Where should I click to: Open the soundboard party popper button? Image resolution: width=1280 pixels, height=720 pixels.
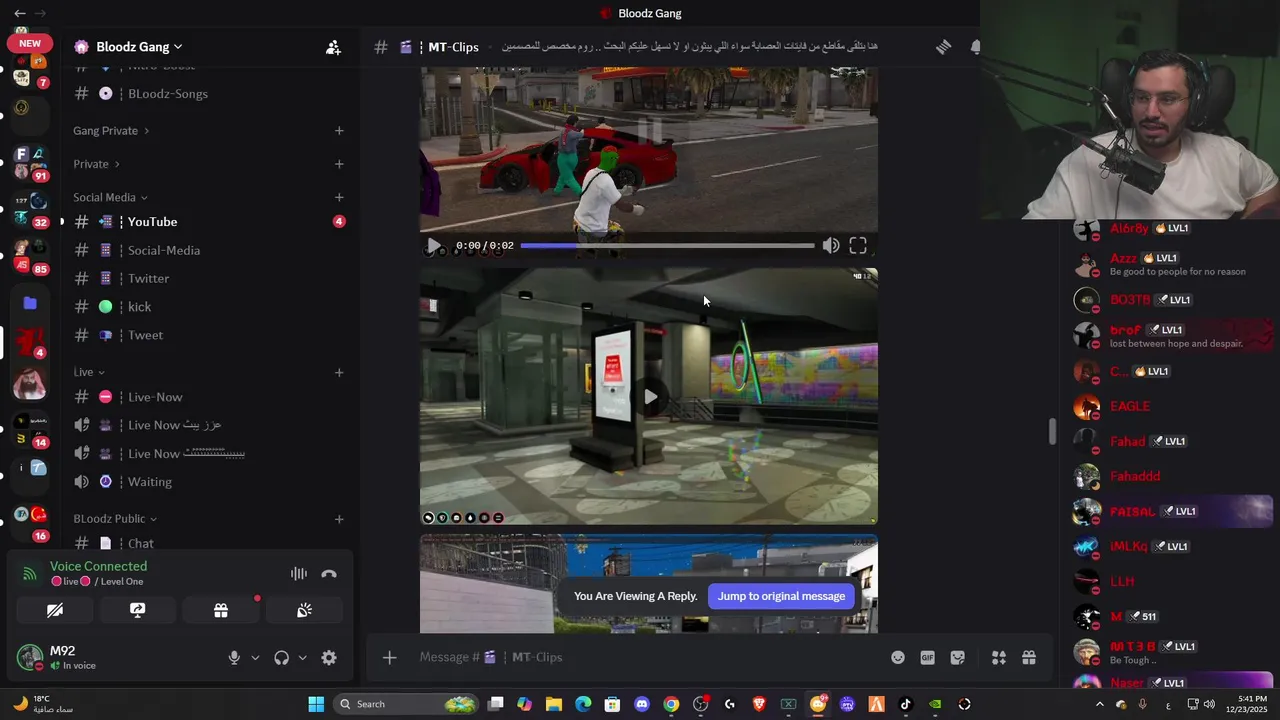304,610
